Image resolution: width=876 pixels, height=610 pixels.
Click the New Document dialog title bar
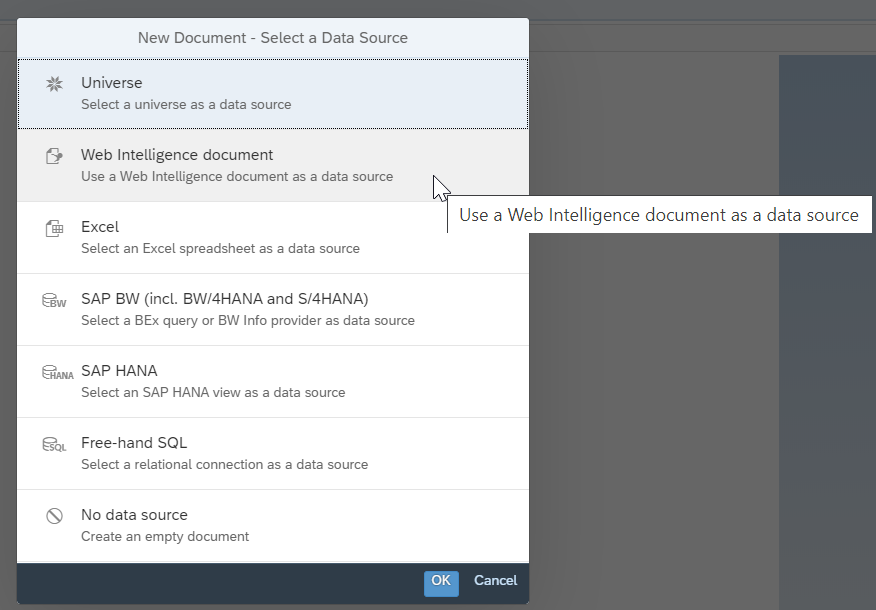pyautogui.click(x=272, y=37)
